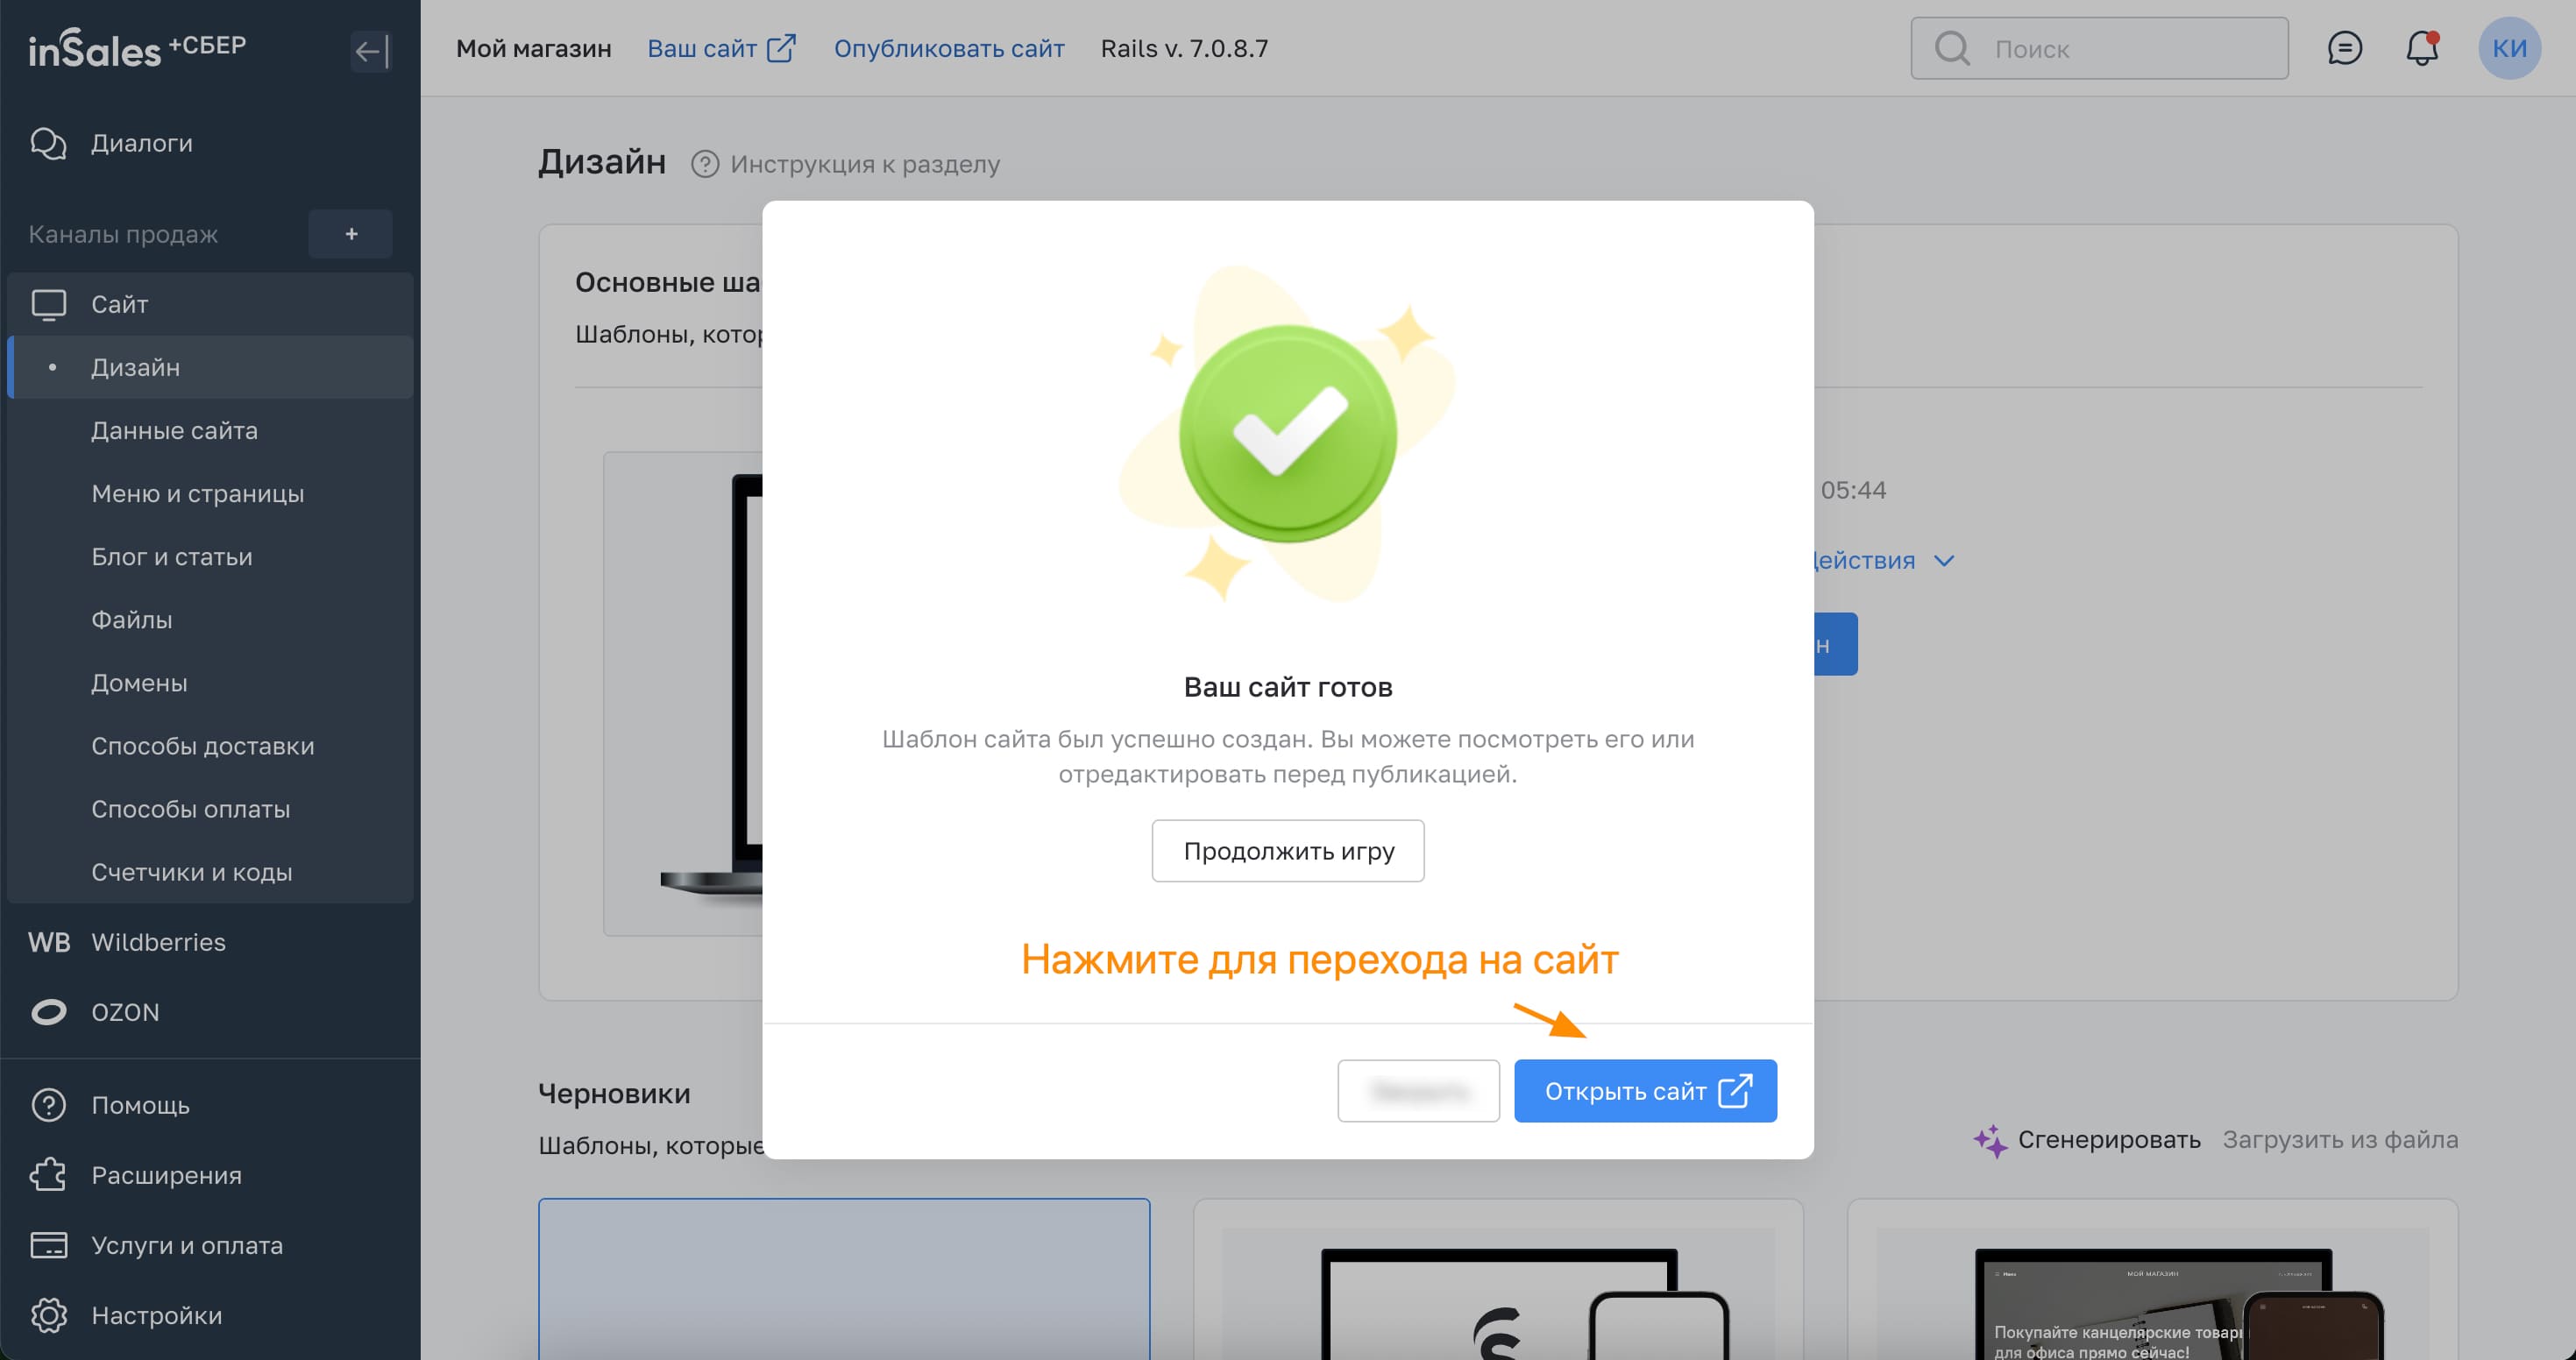Open Расширения puzzle icon item
This screenshot has height=1360, width=2576.
[x=166, y=1175]
